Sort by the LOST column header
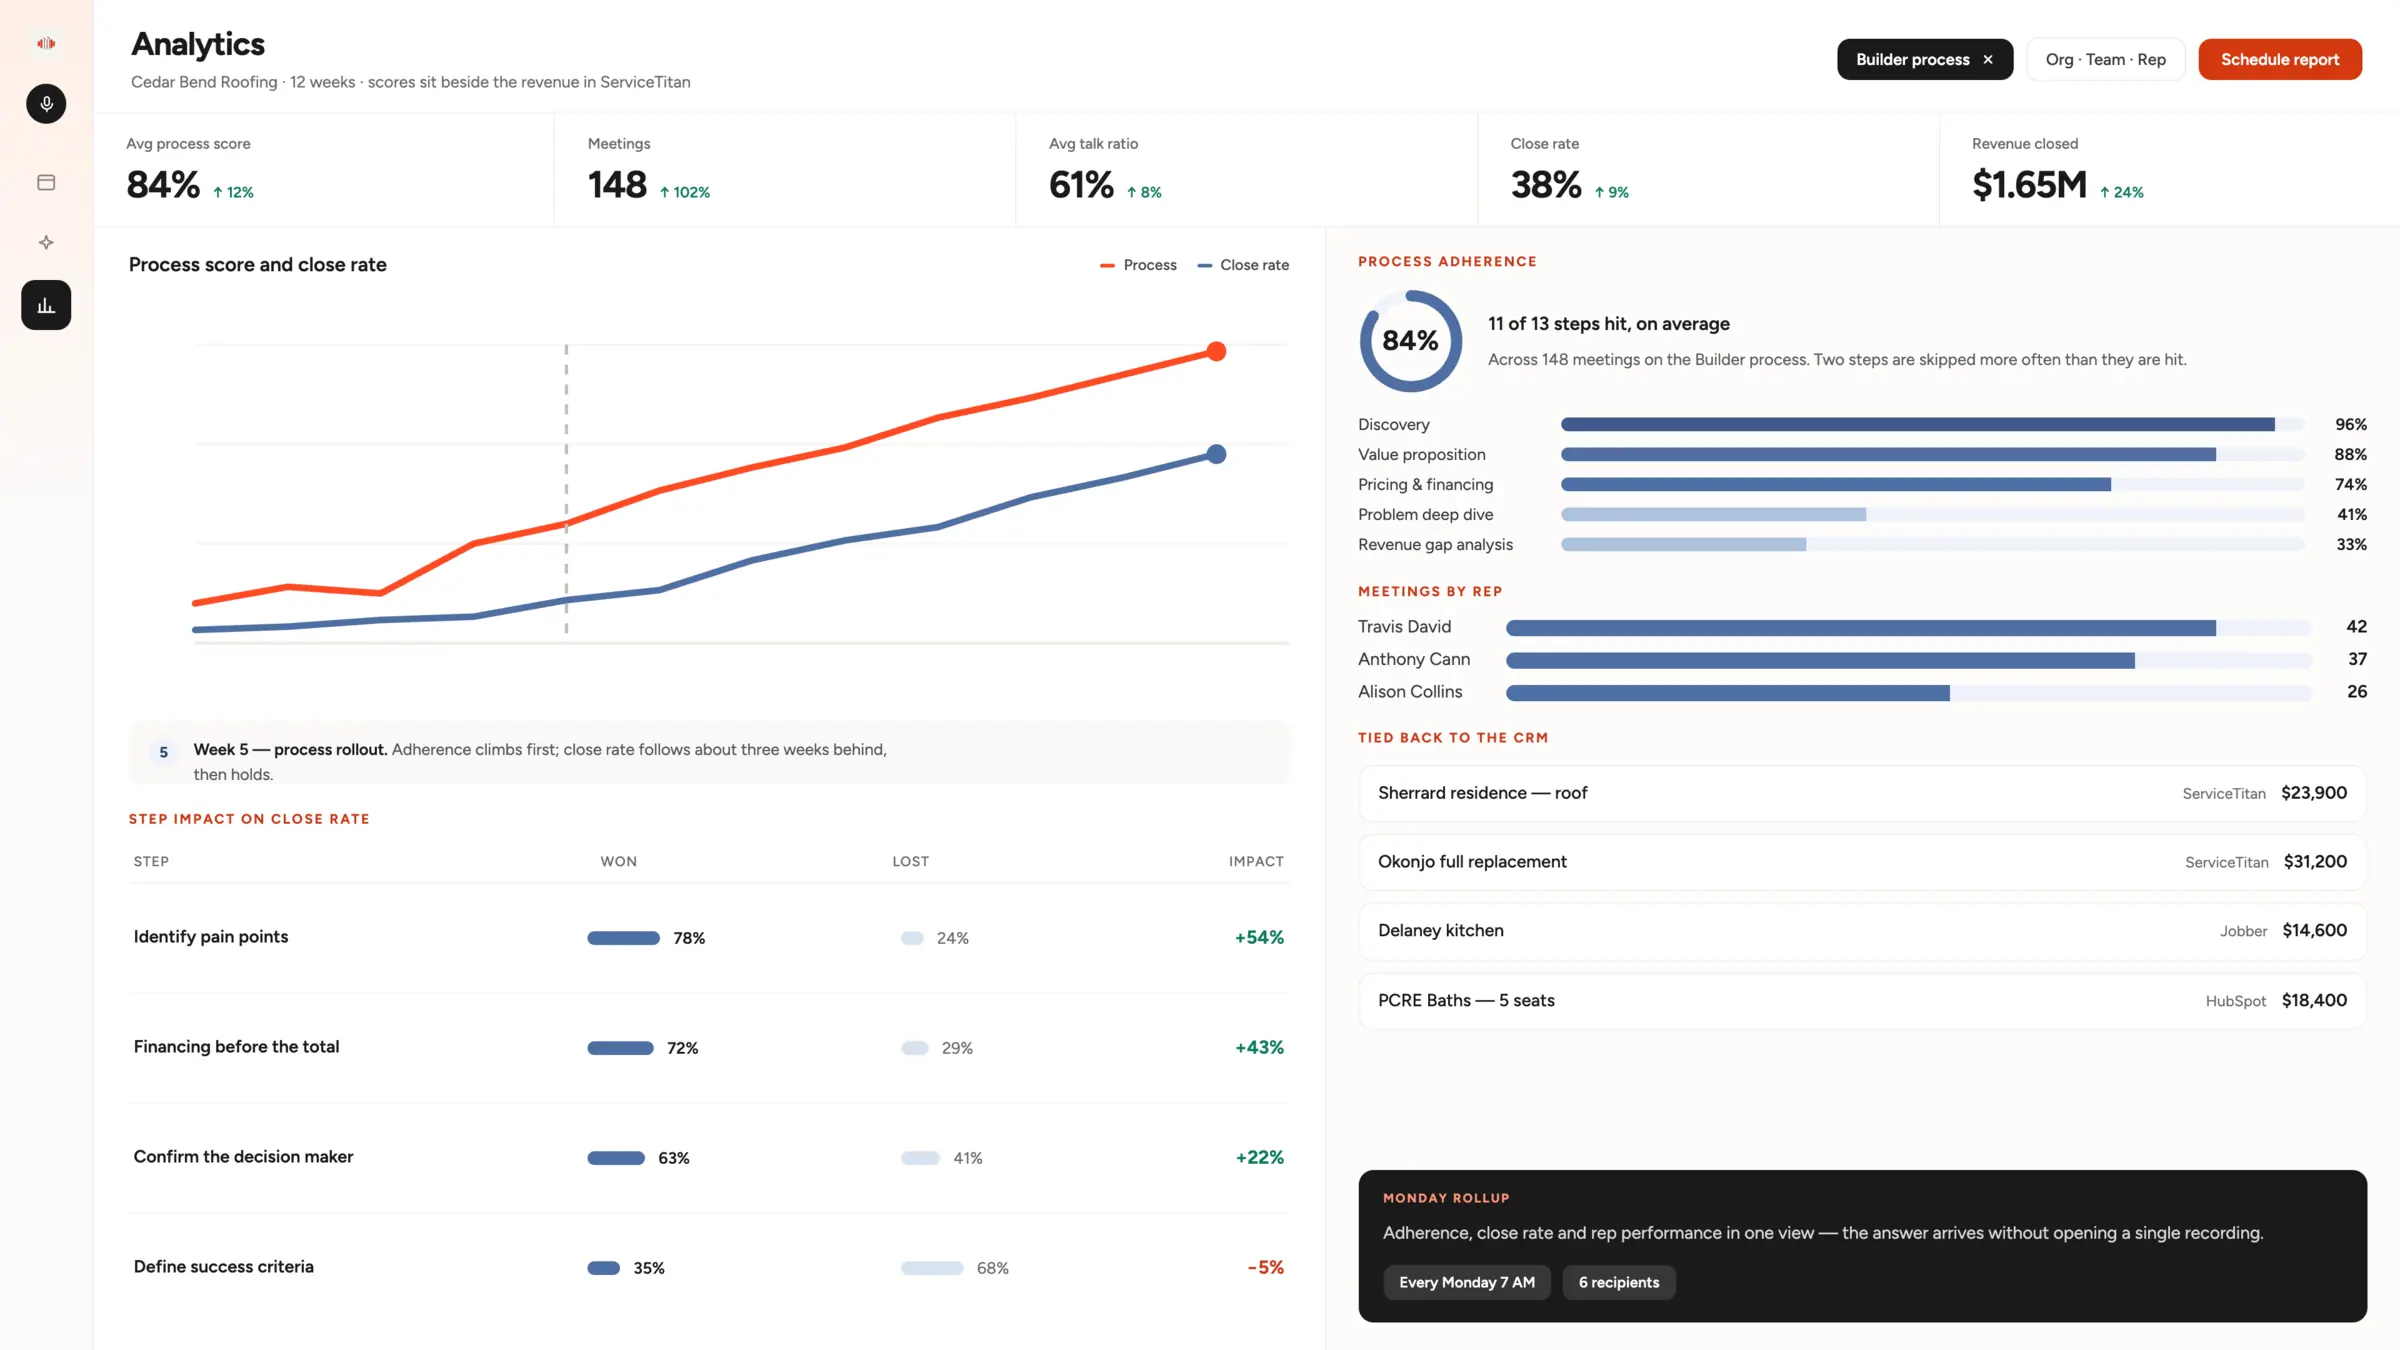Image resolution: width=2400 pixels, height=1350 pixels. tap(910, 861)
